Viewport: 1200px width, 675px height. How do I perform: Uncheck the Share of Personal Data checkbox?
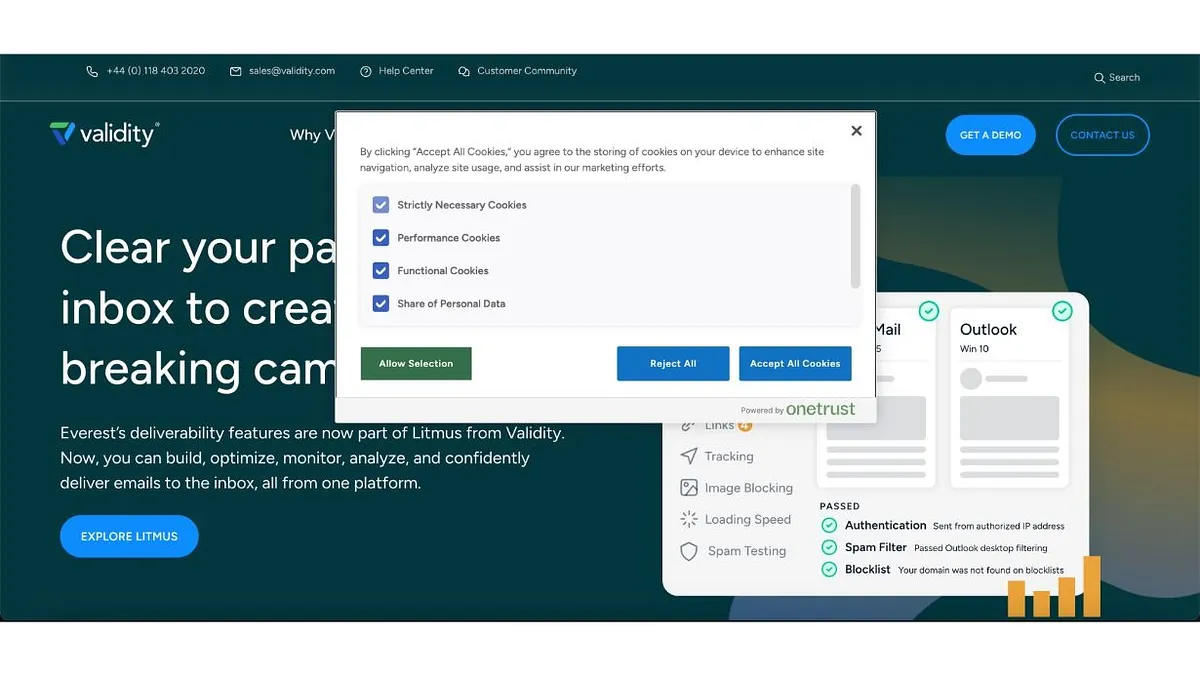point(381,304)
